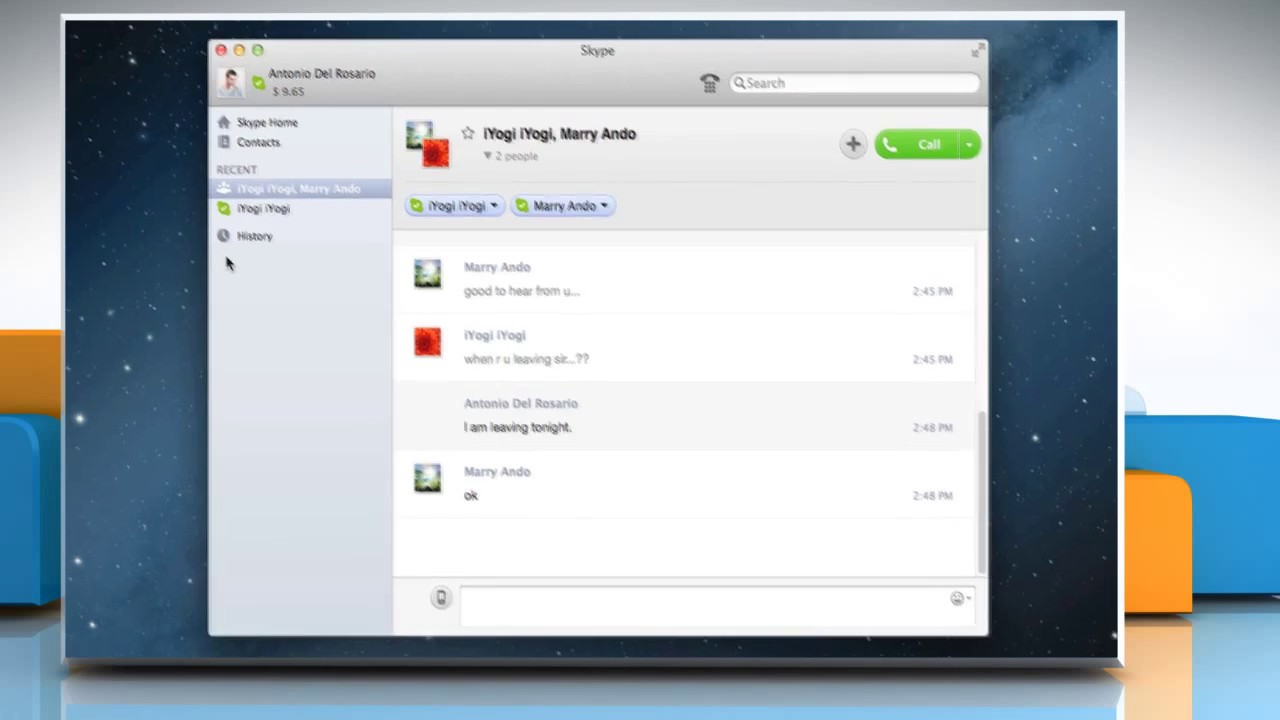Viewport: 1280px width, 720px height.
Task: Click the Search contacts field
Action: point(853,83)
